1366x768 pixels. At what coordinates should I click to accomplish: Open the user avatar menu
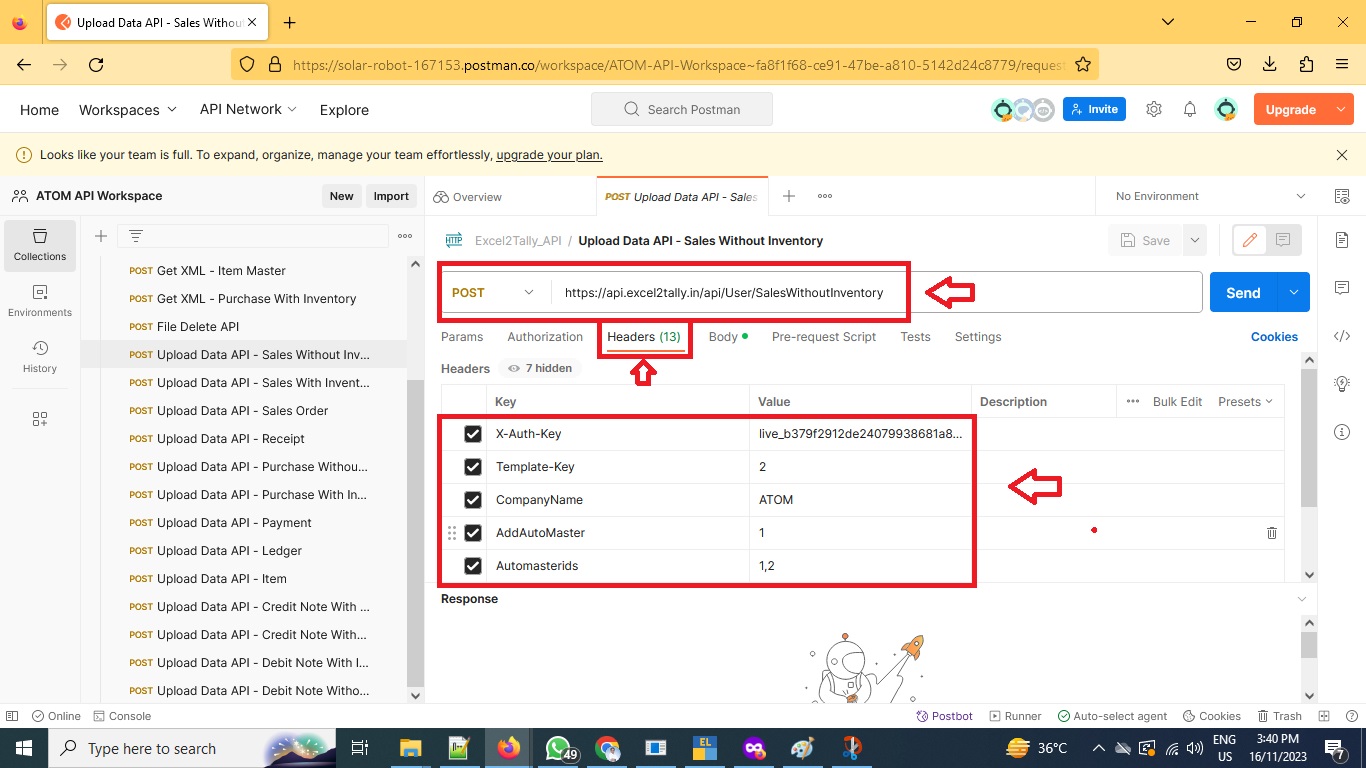1226,109
